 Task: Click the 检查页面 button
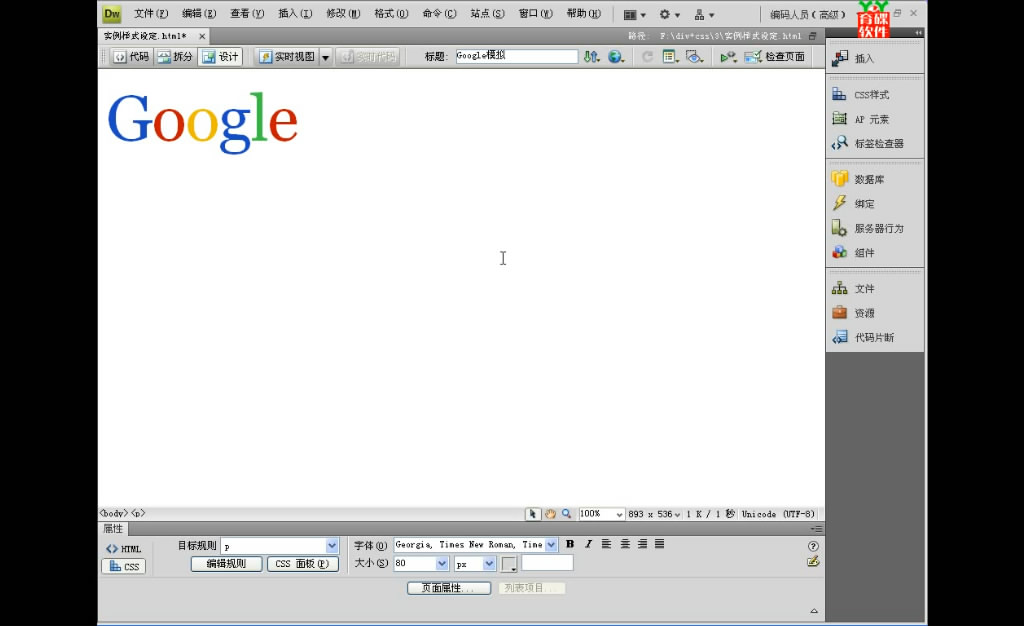pyautogui.click(x=775, y=57)
